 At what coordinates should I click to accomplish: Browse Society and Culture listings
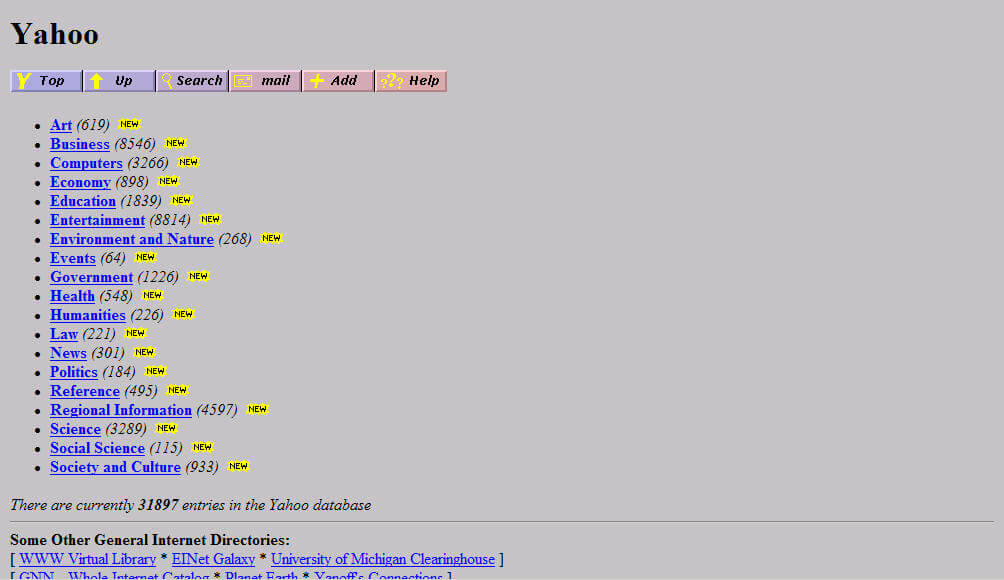pos(115,467)
